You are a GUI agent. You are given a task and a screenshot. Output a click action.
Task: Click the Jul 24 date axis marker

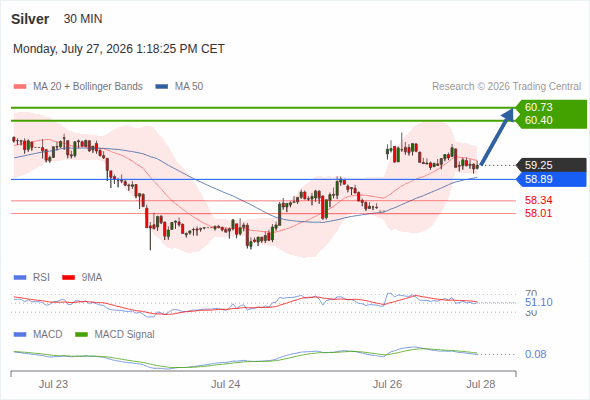(225, 384)
